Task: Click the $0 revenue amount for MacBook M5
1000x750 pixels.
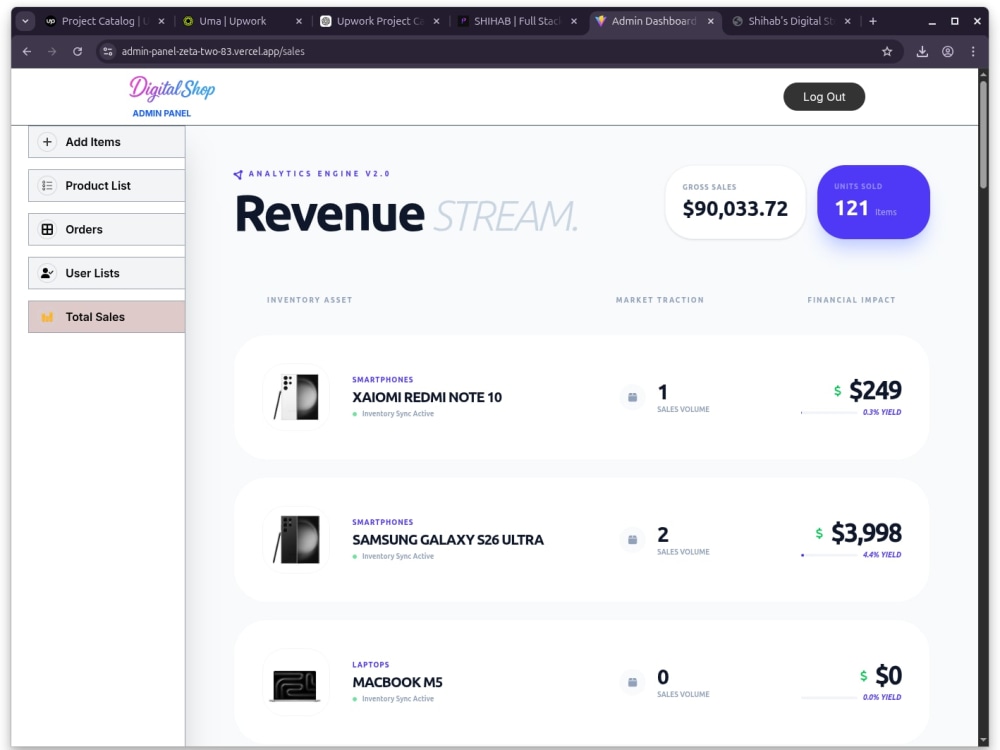Action: pos(888,675)
